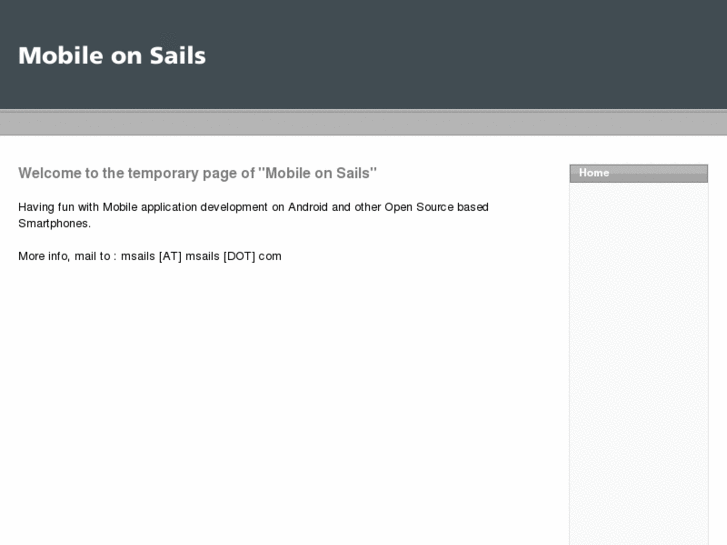The width and height of the screenshot is (727, 545).
Task: Click the word "Welcome" in the heading
Action: (49, 173)
